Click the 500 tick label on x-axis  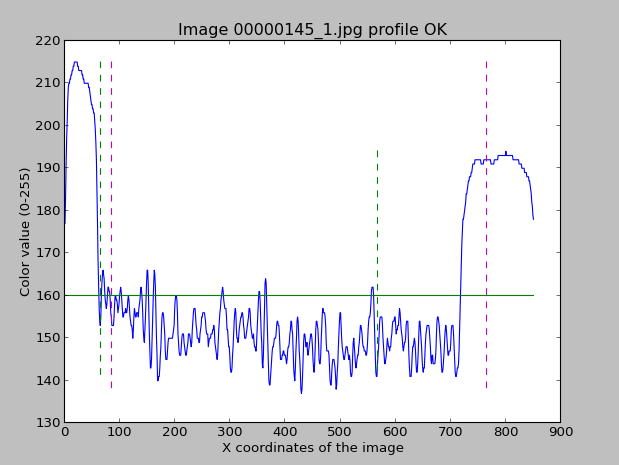click(x=340, y=432)
